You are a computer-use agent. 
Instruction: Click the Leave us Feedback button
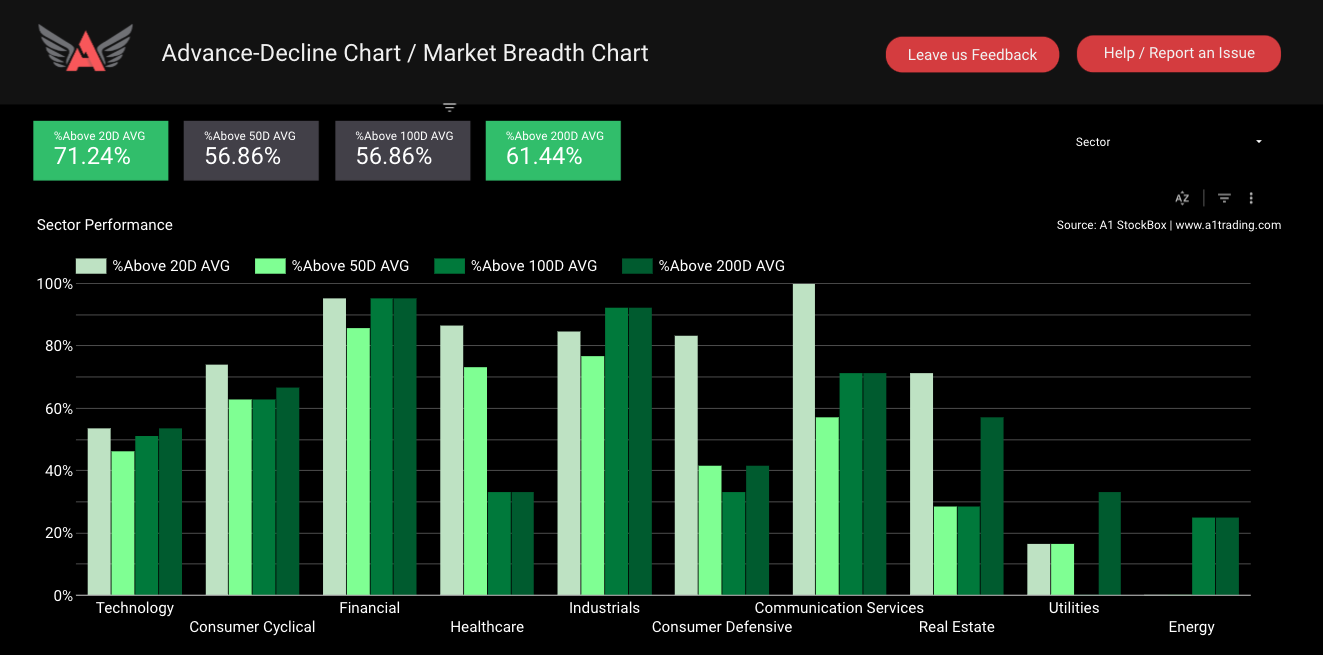tap(972, 54)
